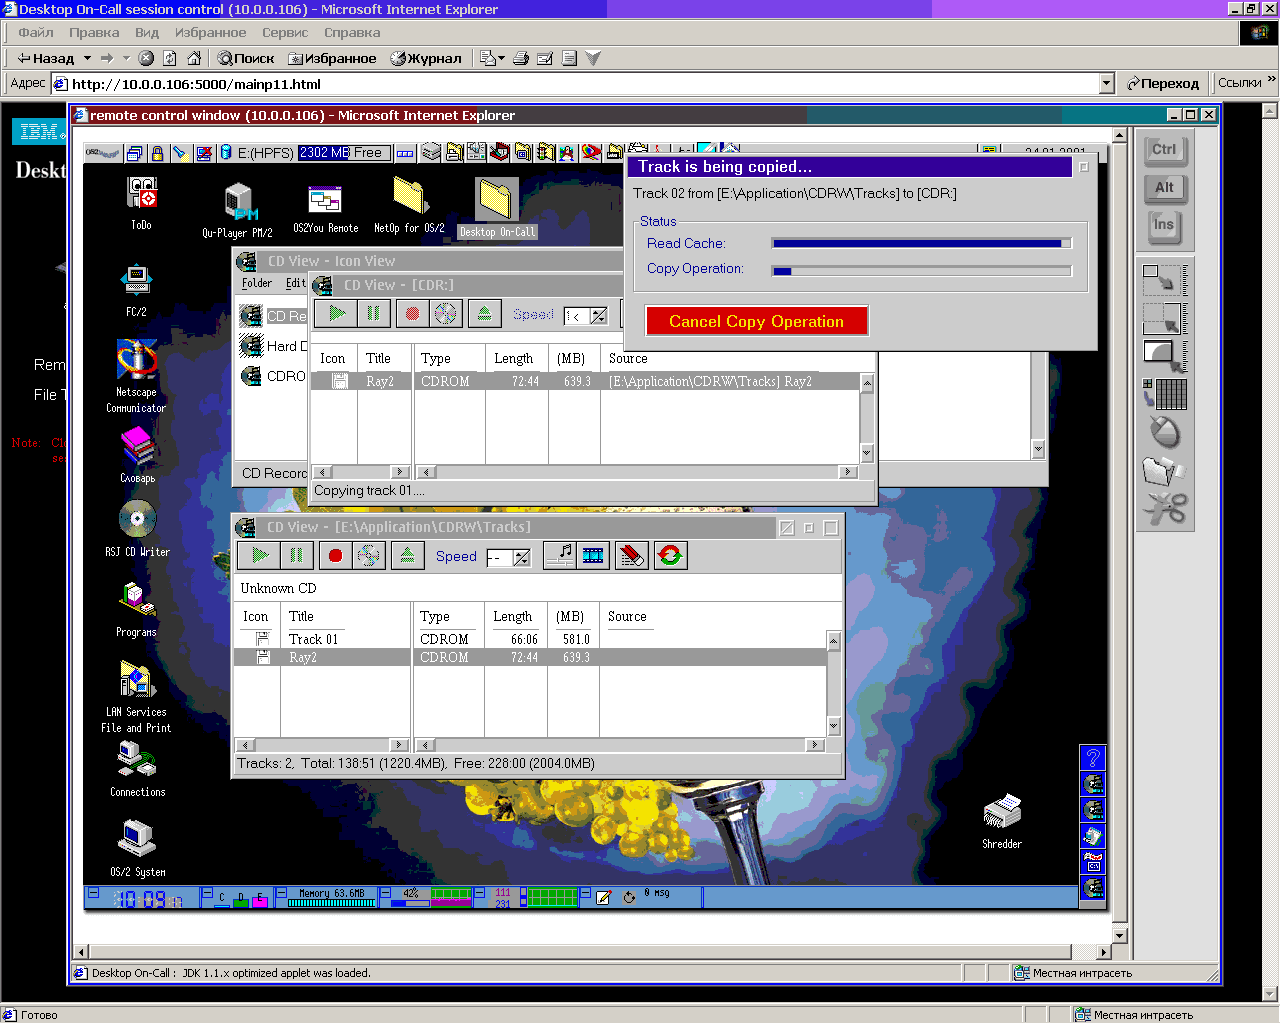The width and height of the screenshot is (1280, 1024).
Task: Click the Переход go button
Action: [x=1162, y=84]
